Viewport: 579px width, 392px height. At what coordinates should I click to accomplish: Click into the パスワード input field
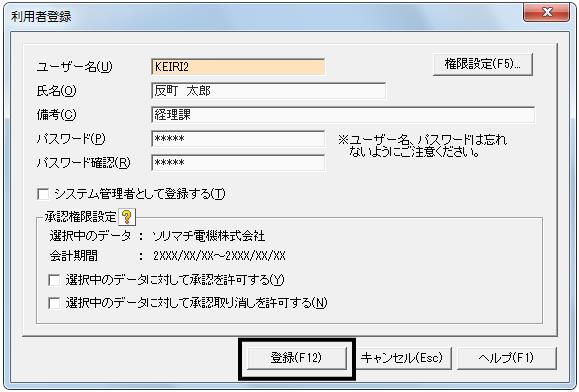(238, 139)
